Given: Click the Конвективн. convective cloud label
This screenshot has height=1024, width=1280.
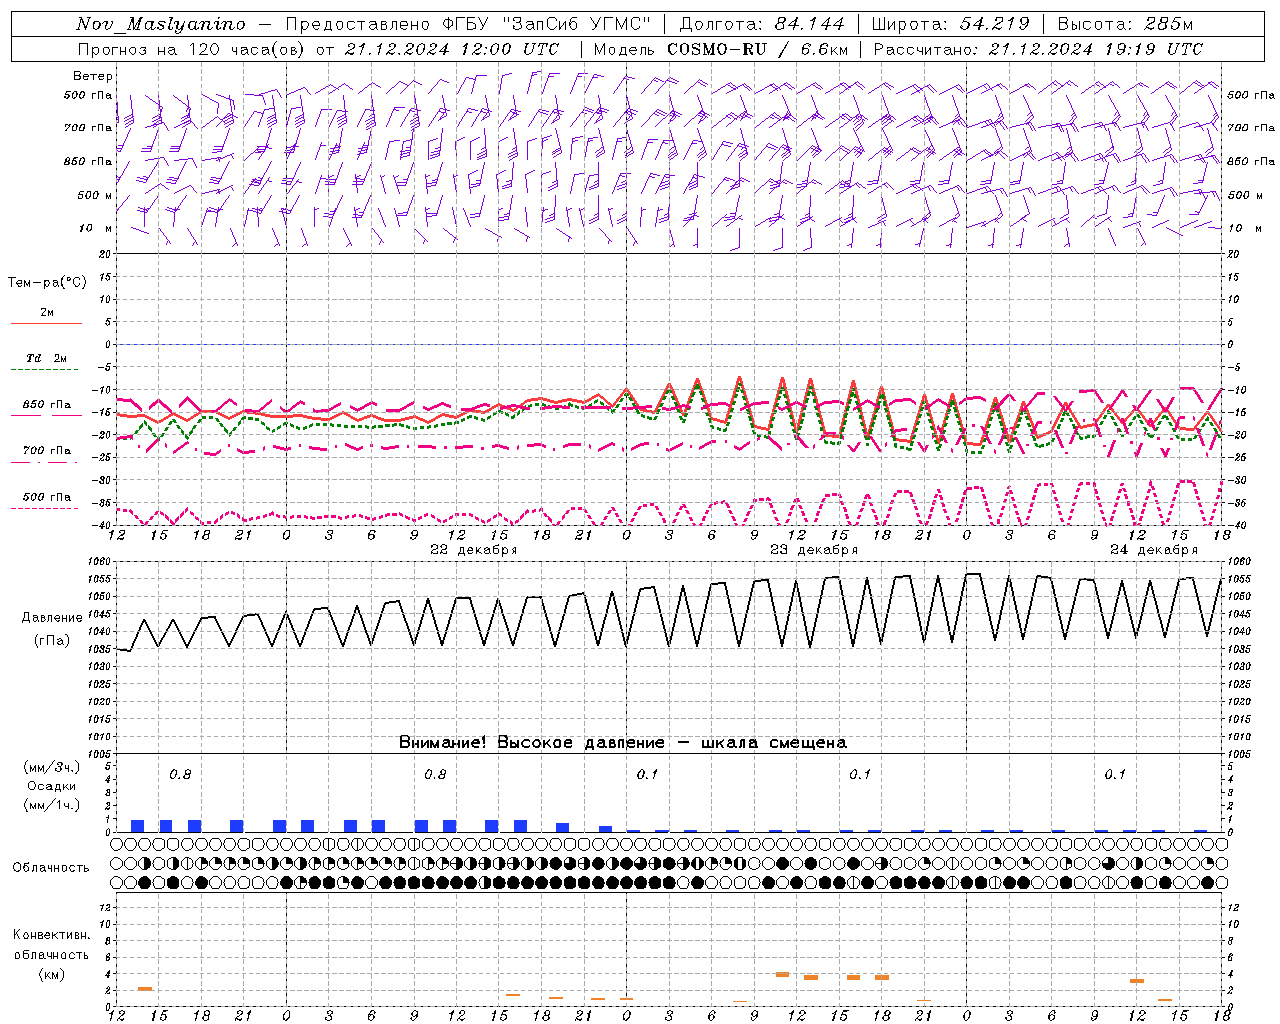Looking at the screenshot, I should (x=52, y=935).
